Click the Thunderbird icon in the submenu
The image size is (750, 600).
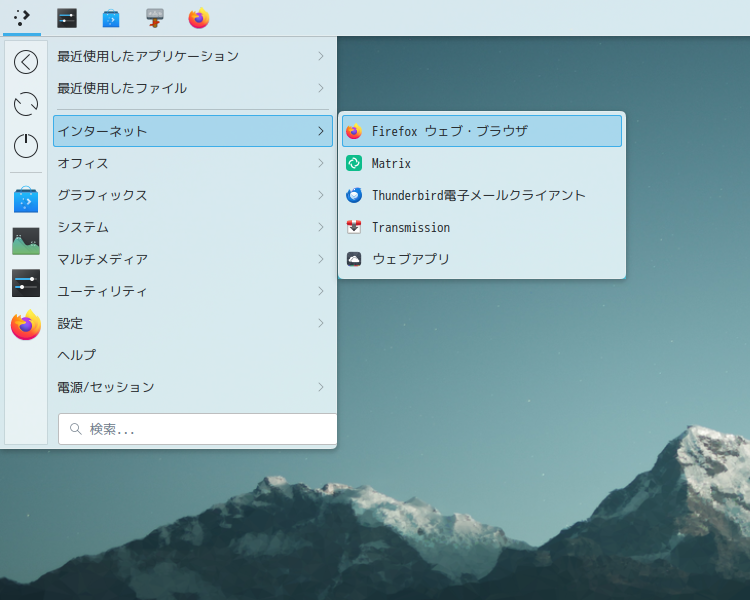coord(354,195)
